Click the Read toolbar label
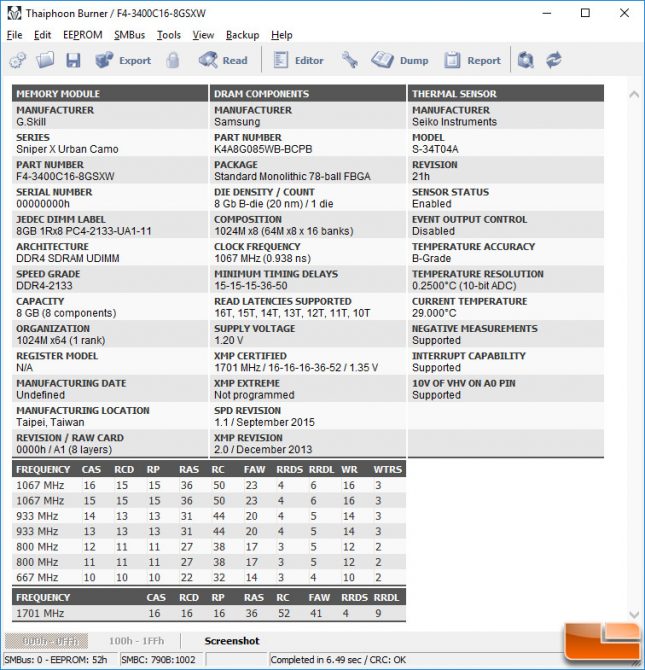 click(235, 61)
